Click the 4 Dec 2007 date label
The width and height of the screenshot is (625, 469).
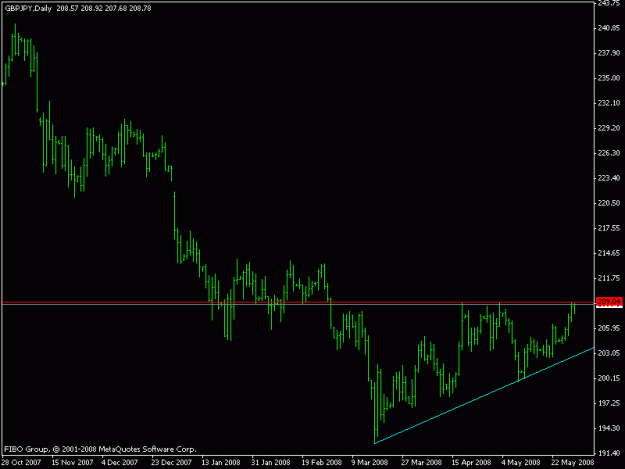click(120, 462)
